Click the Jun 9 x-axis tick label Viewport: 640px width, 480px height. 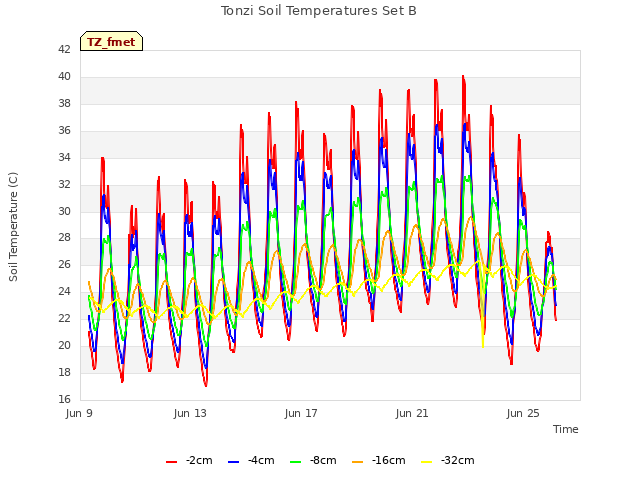point(79,413)
